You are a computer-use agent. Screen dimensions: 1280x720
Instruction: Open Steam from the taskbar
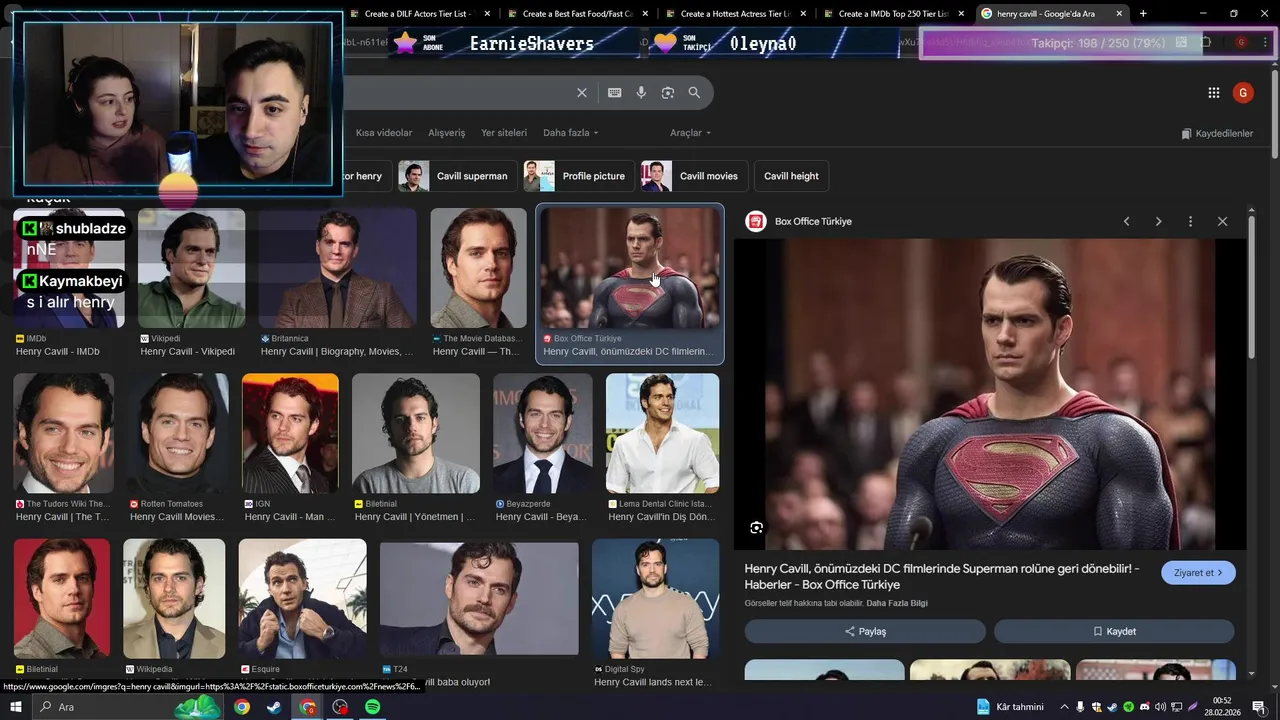click(x=274, y=707)
